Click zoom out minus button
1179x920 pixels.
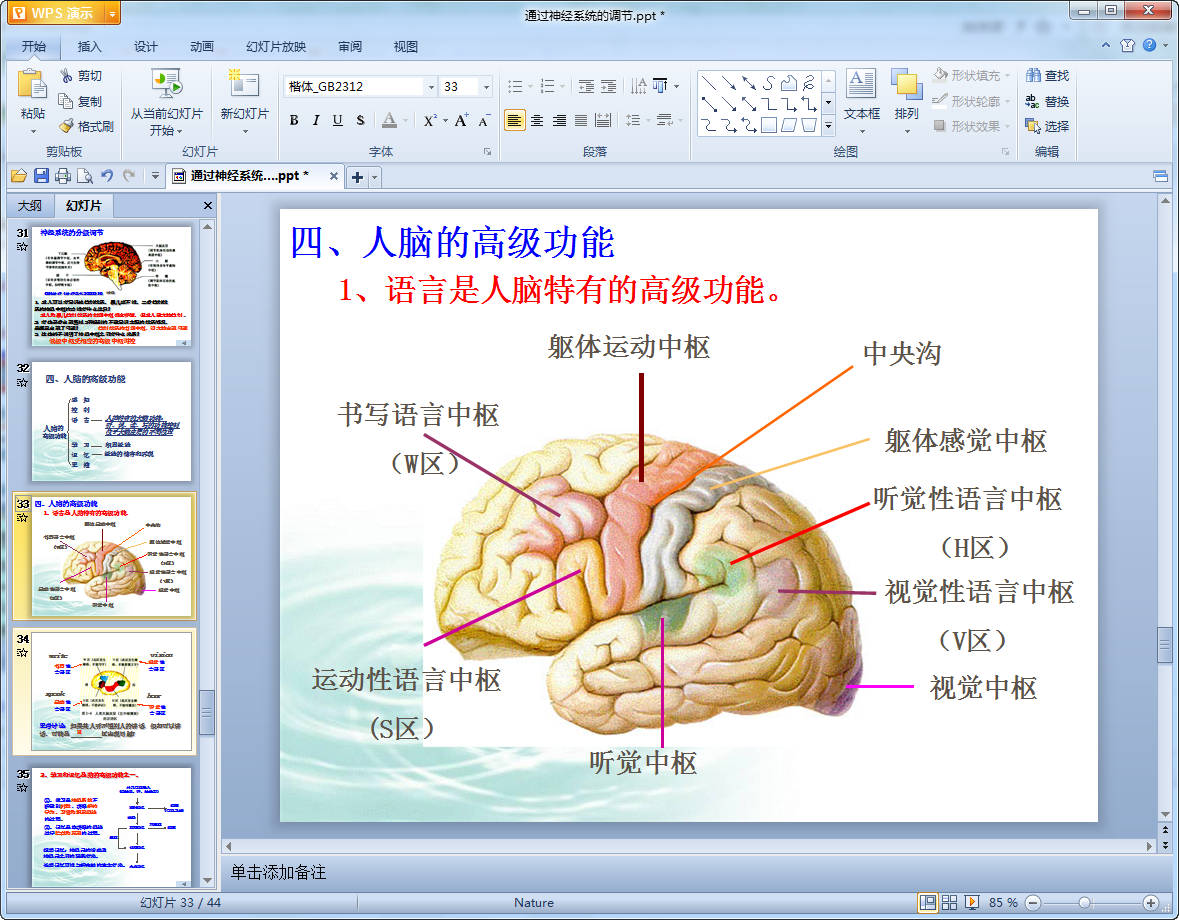coord(1033,903)
